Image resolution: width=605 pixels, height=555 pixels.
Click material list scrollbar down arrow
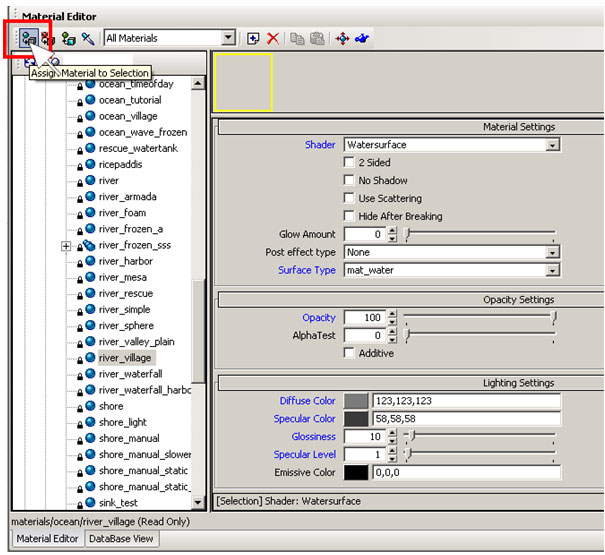coord(198,502)
